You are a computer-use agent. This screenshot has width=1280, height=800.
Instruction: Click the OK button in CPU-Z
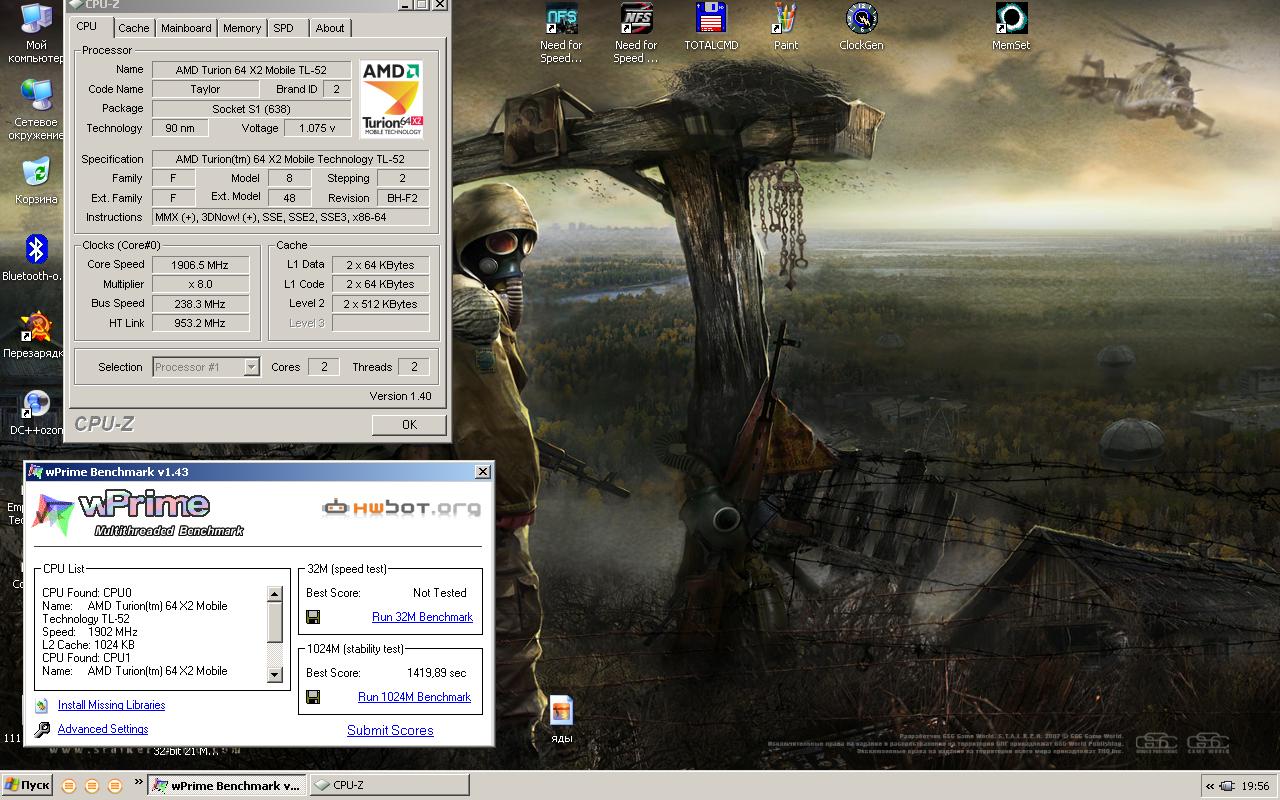(409, 425)
